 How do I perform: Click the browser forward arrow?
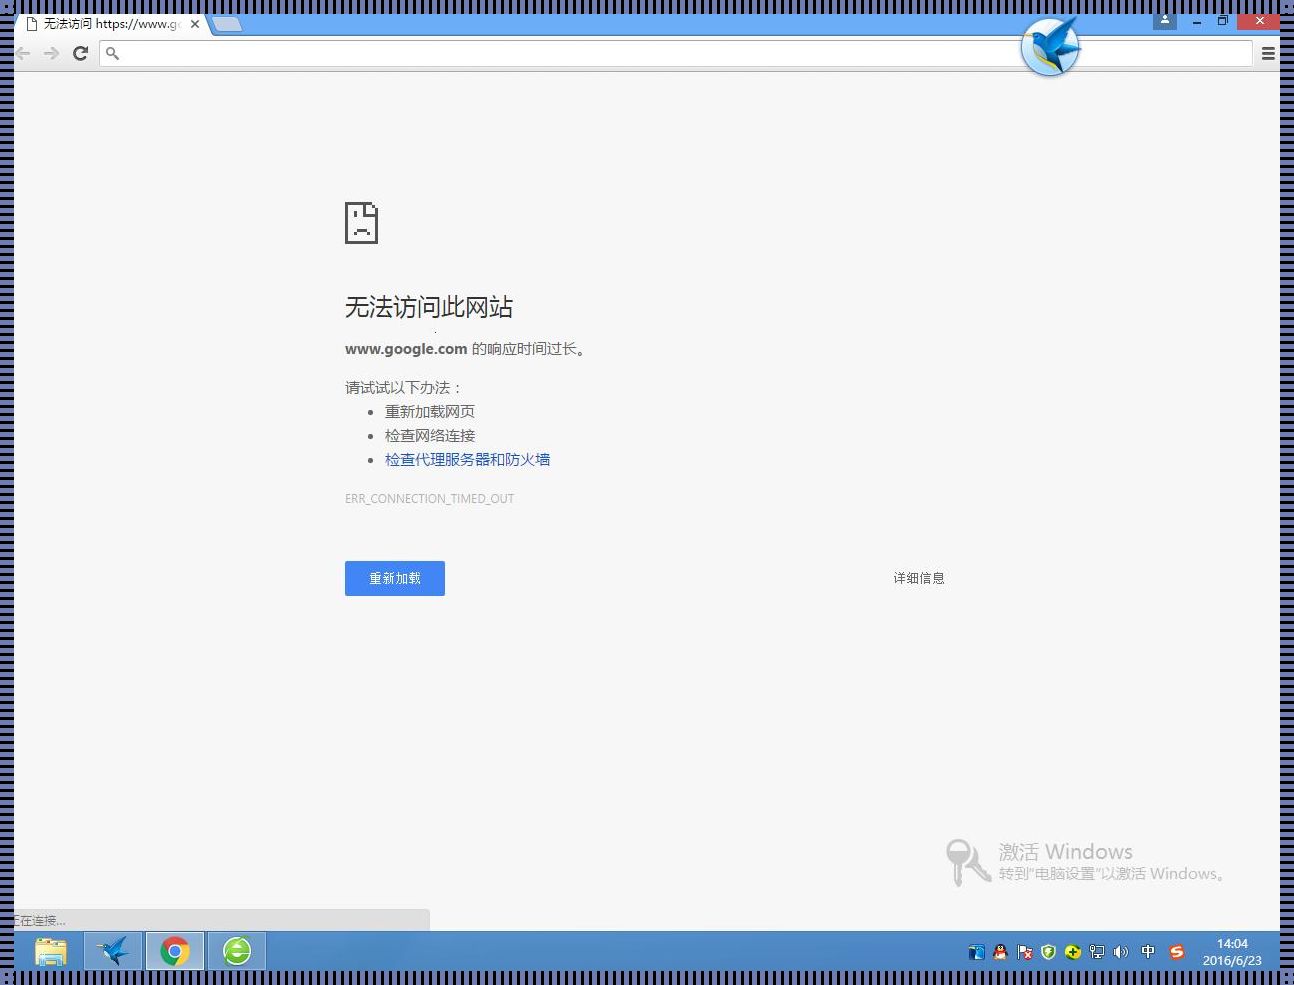pyautogui.click(x=51, y=53)
